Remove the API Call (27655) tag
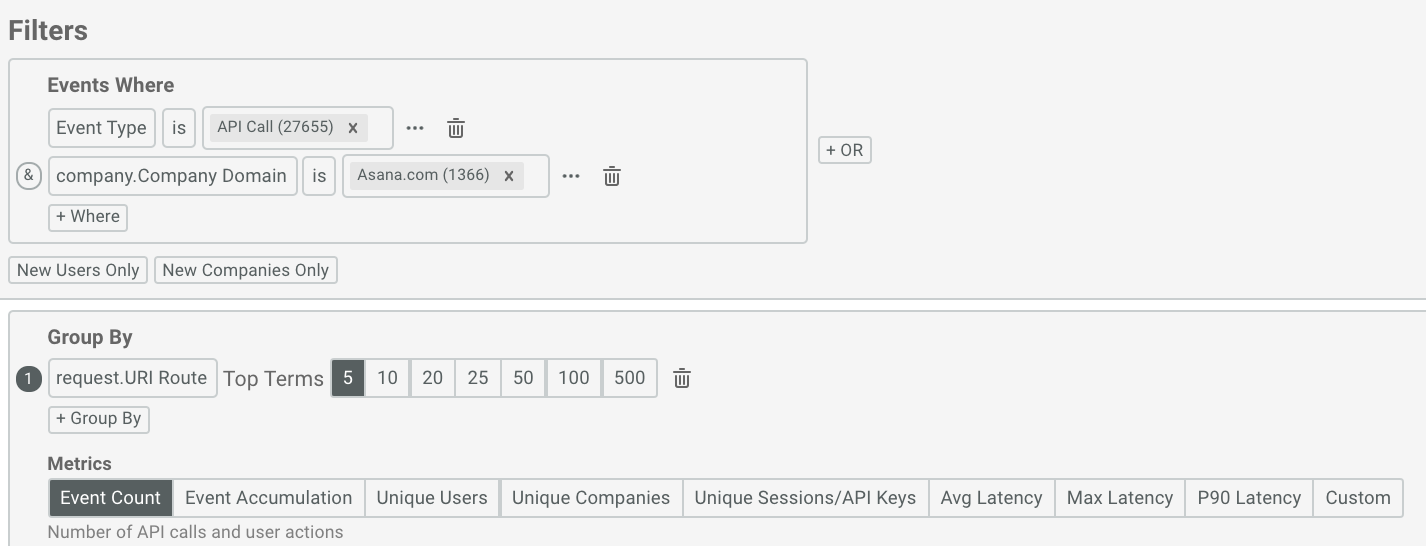Viewport: 1426px width, 546px height. coord(353,127)
